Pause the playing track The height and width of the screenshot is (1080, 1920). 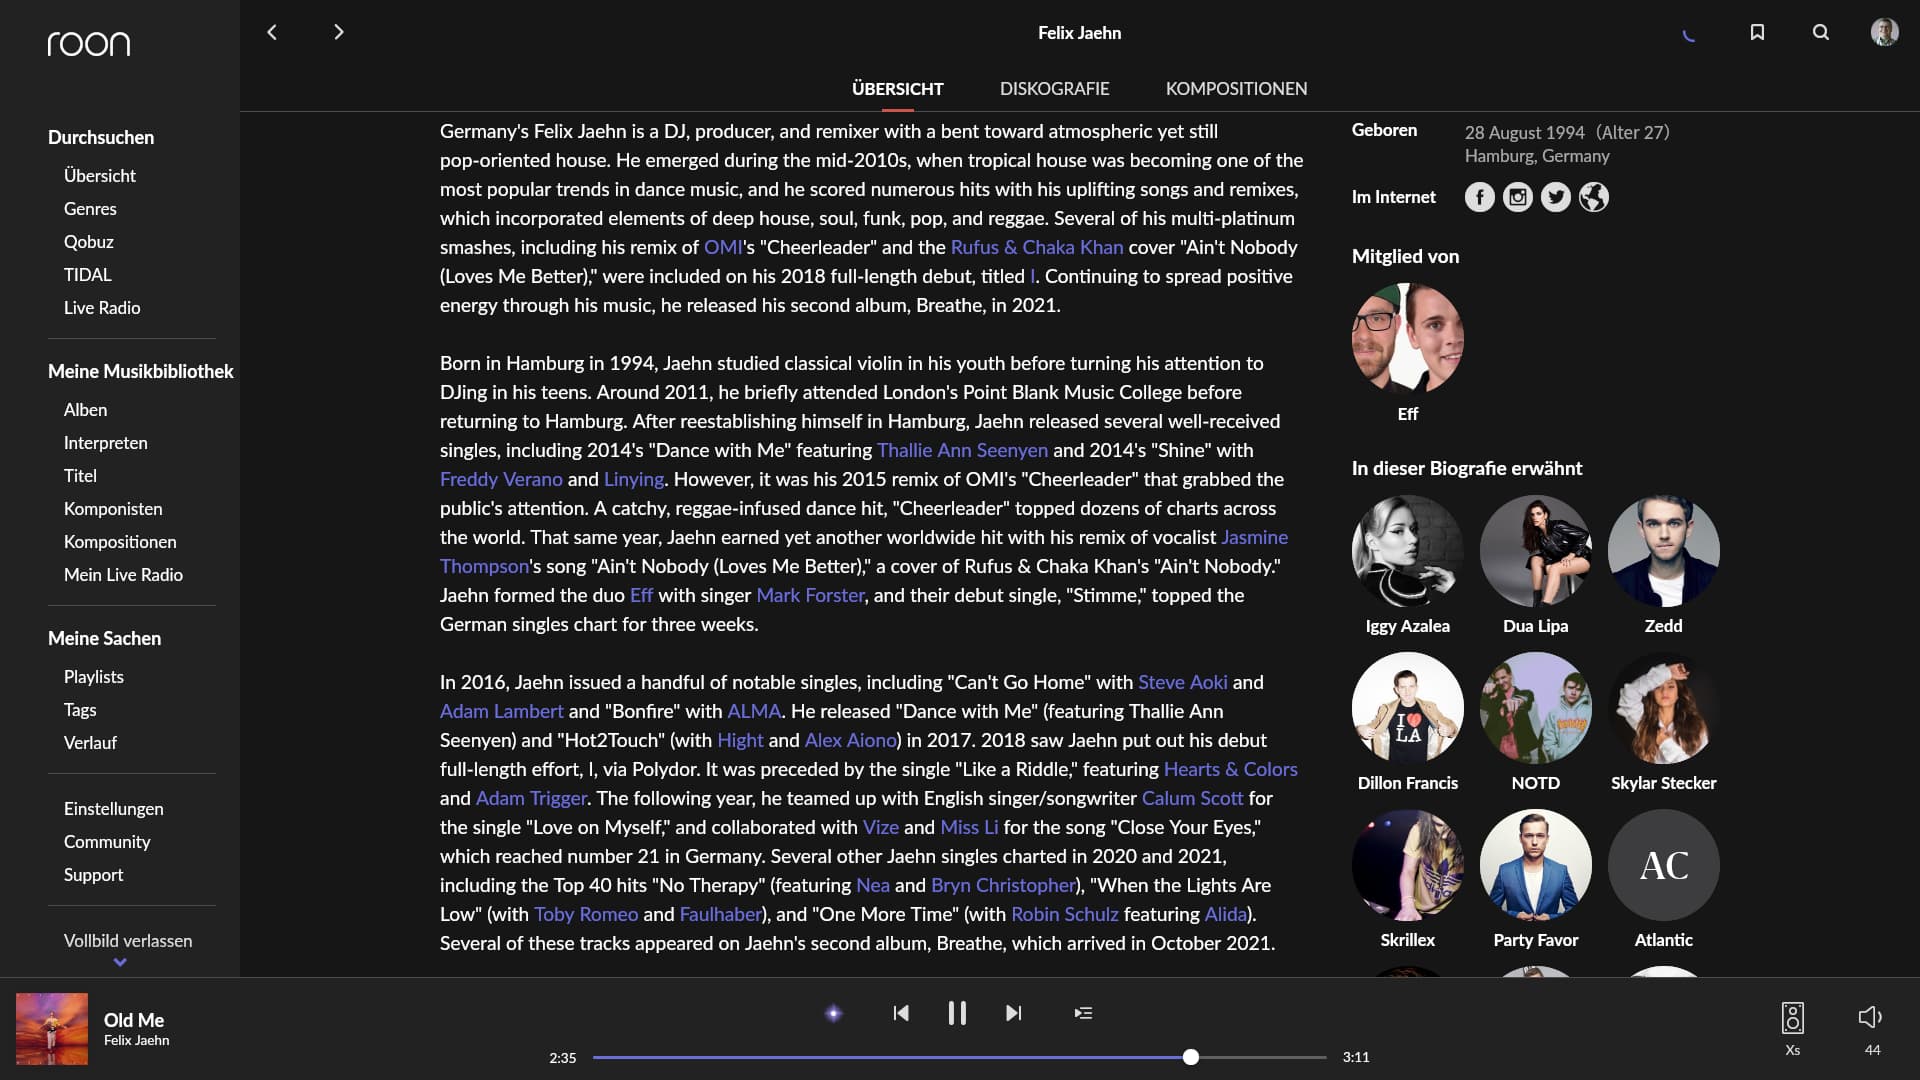pyautogui.click(x=957, y=1013)
